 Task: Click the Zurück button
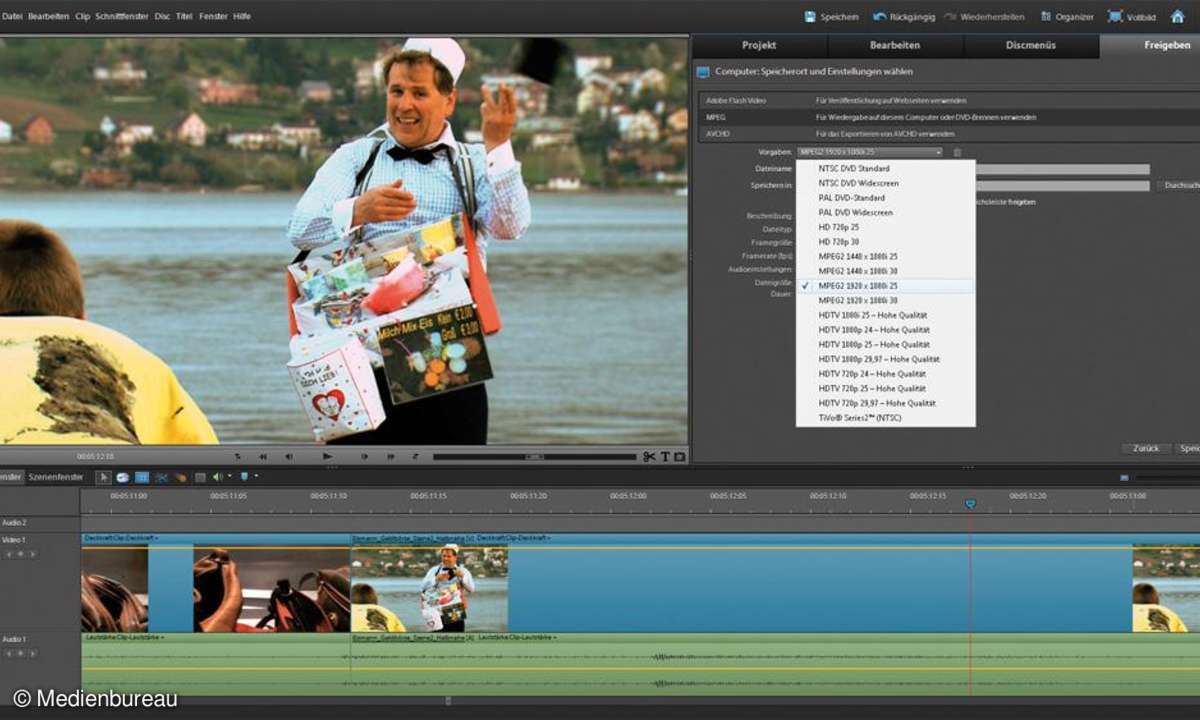pos(1146,449)
